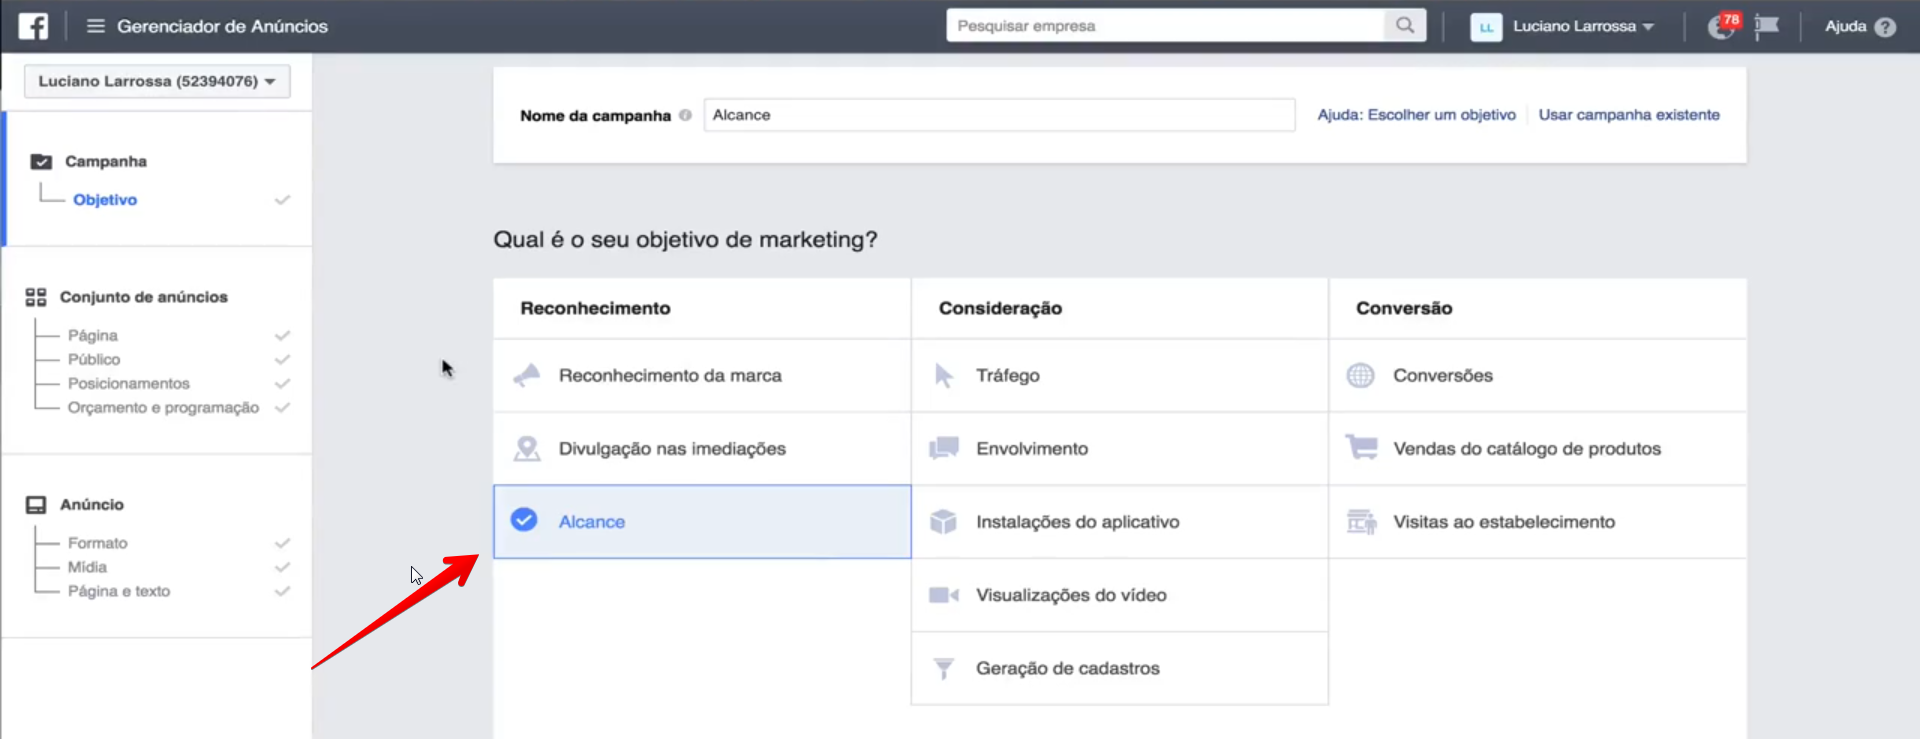Click the Campanha sidebar icon
This screenshot has width=1920, height=739.
[41, 162]
